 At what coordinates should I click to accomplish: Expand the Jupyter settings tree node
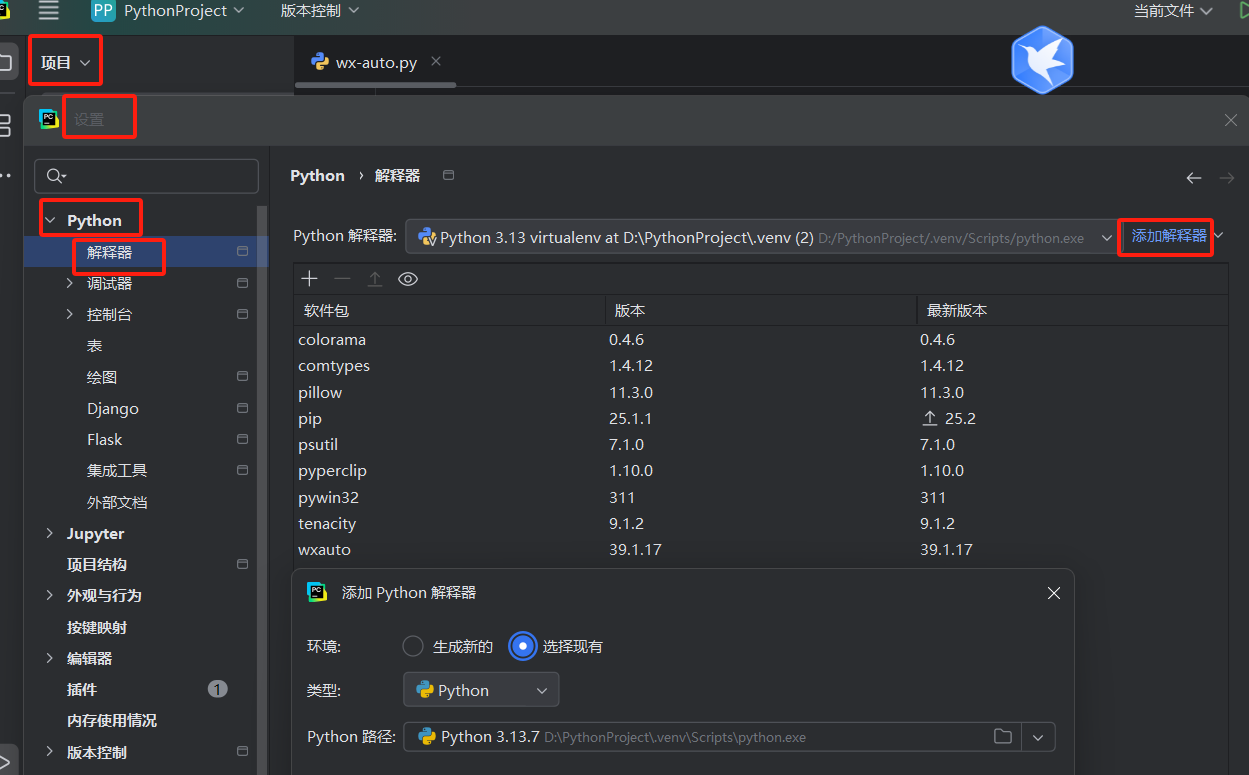tap(49, 533)
